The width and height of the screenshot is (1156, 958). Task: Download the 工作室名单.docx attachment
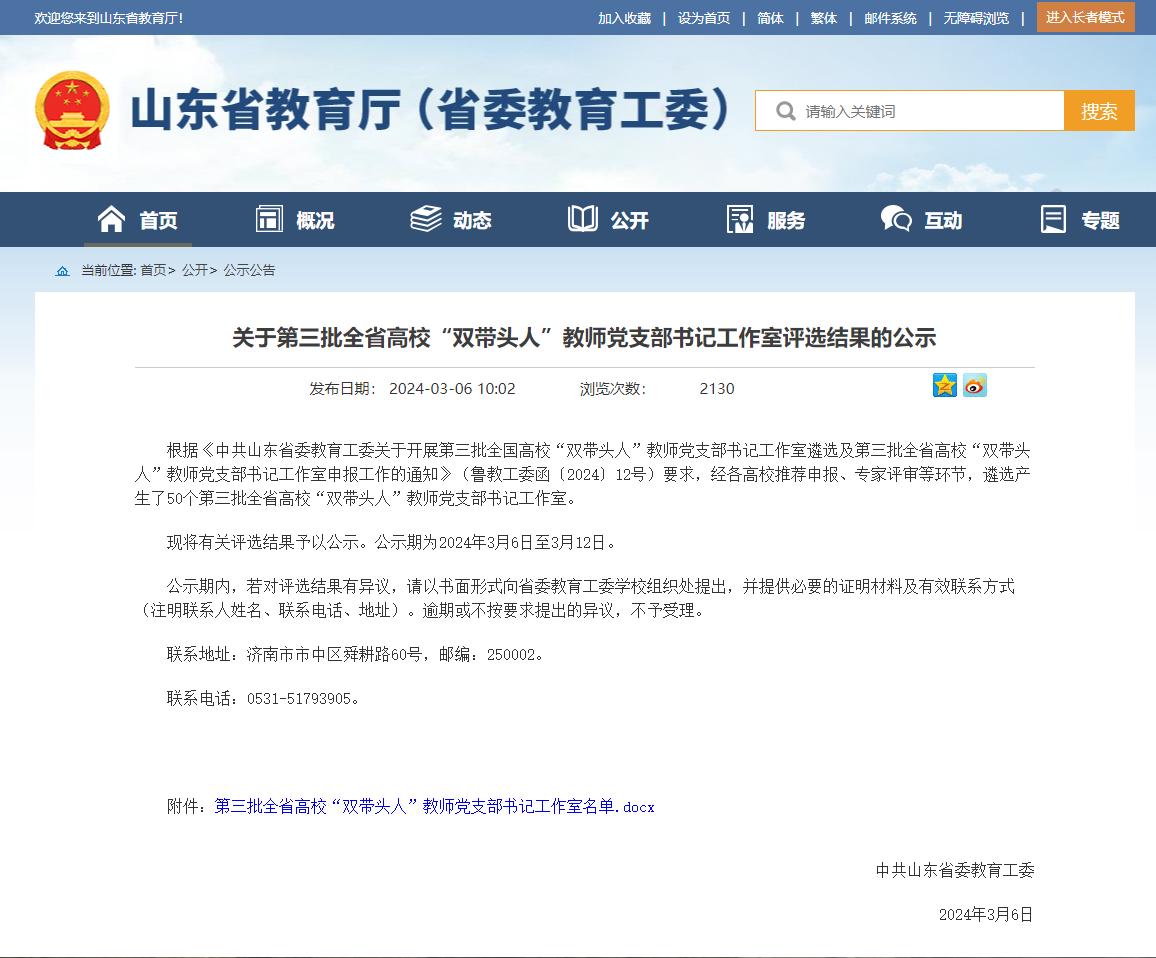434,806
